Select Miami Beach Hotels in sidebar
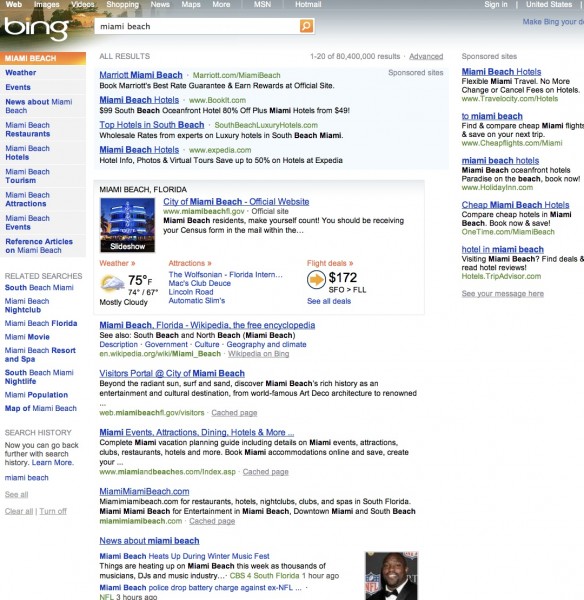The width and height of the screenshot is (584, 600). [x=27, y=153]
